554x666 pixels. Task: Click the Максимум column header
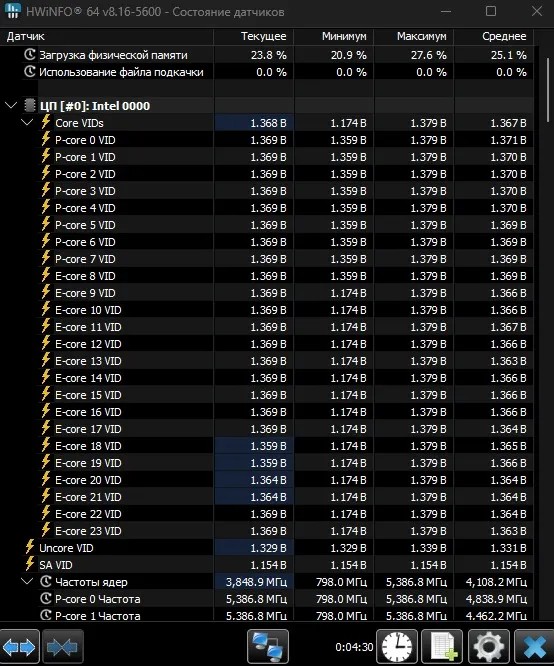click(414, 37)
